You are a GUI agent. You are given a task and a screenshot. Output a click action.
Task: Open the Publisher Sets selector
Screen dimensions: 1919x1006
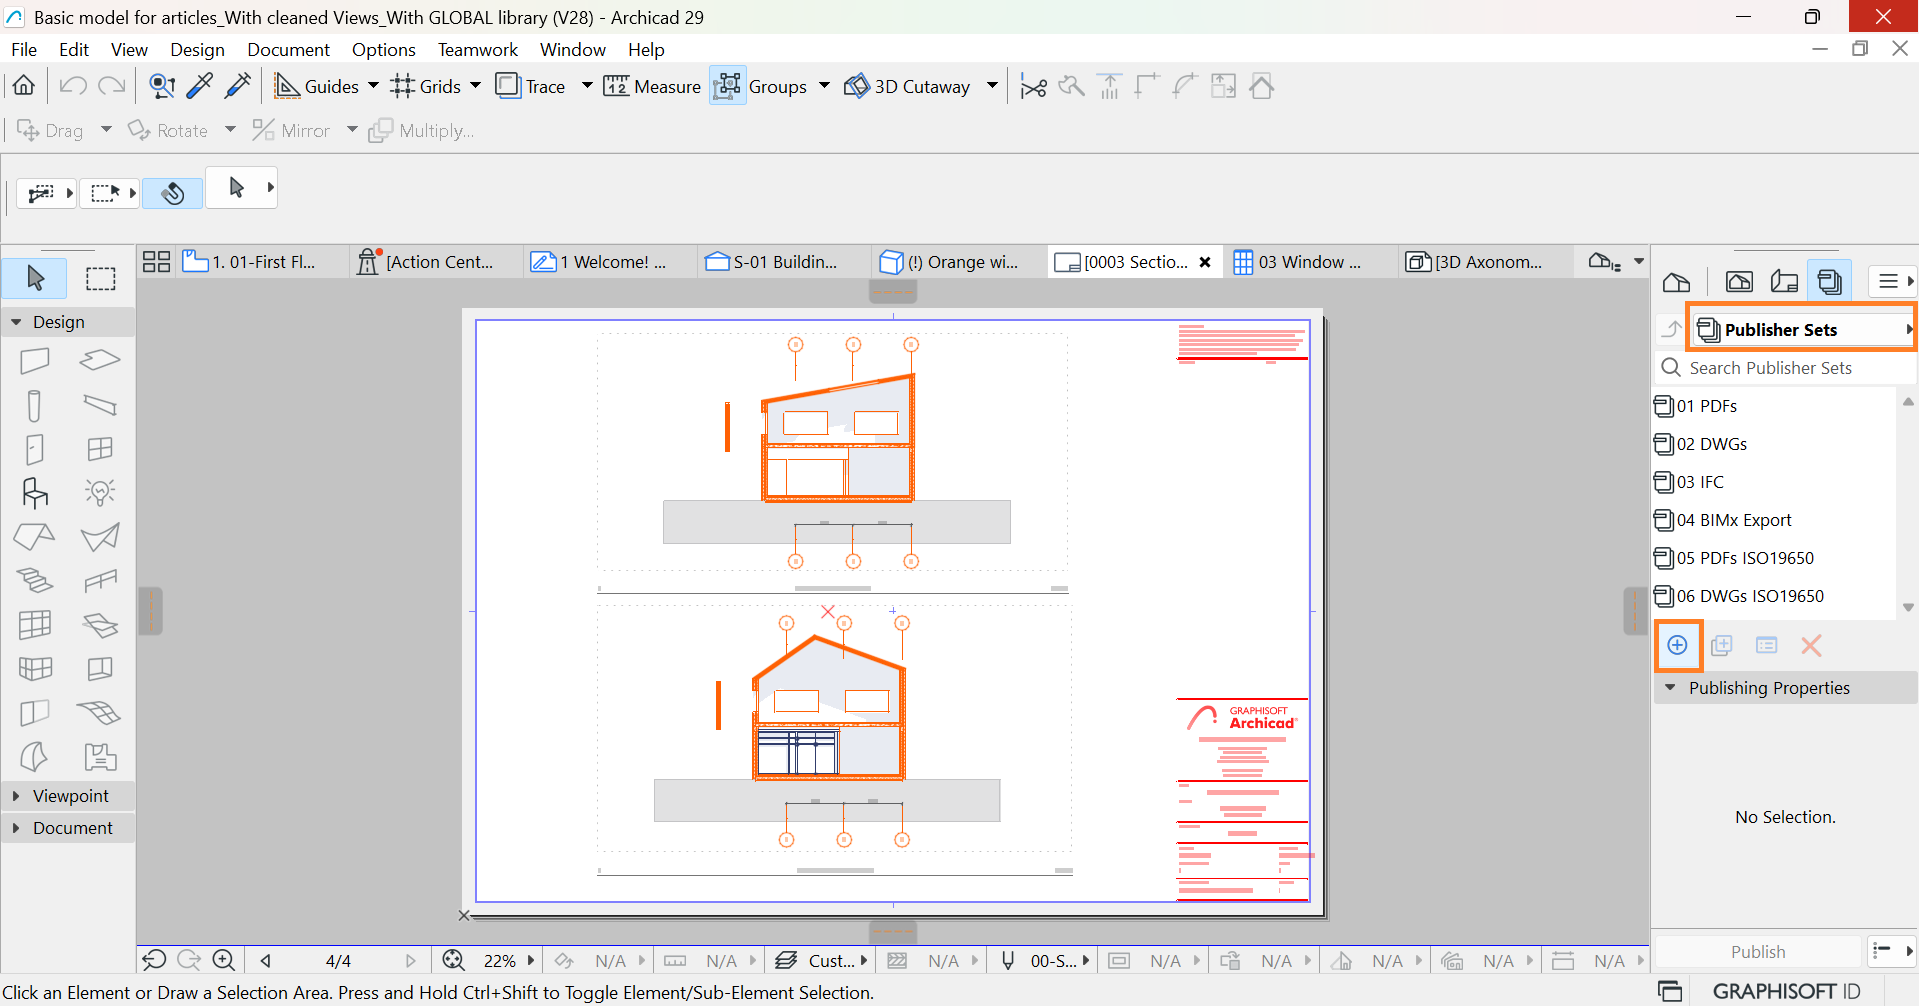[x=1802, y=329]
